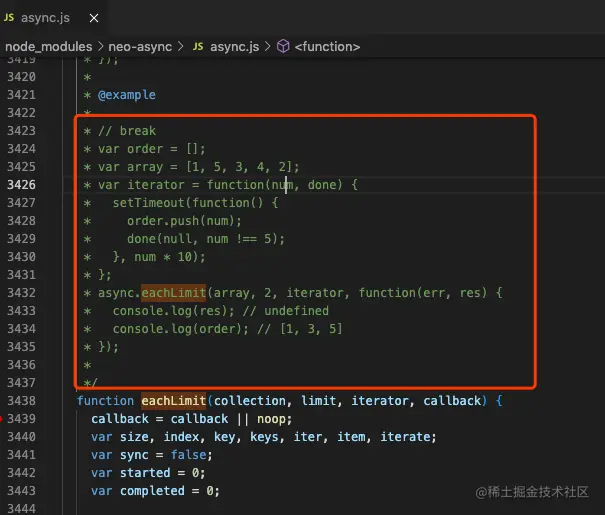Viewport: 605px width, 515px height.
Task: Expand chevron after async.js breadcrumb
Action: (x=267, y=47)
